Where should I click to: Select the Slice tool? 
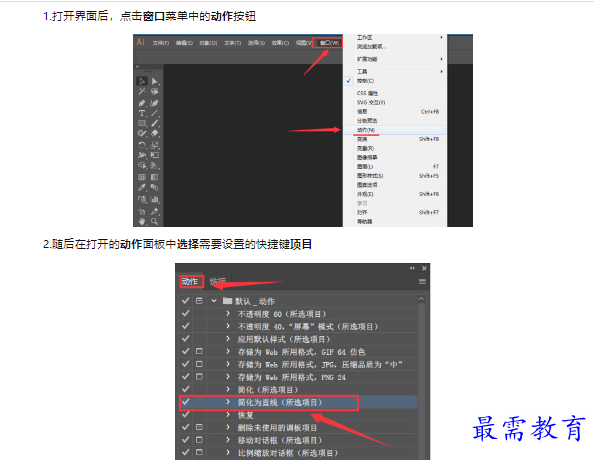pos(155,211)
